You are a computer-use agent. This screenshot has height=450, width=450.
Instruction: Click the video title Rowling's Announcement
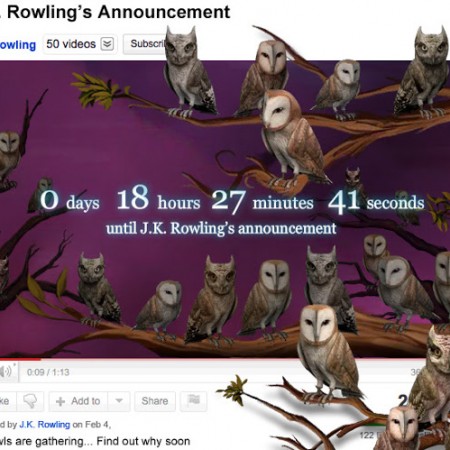[x=117, y=12]
